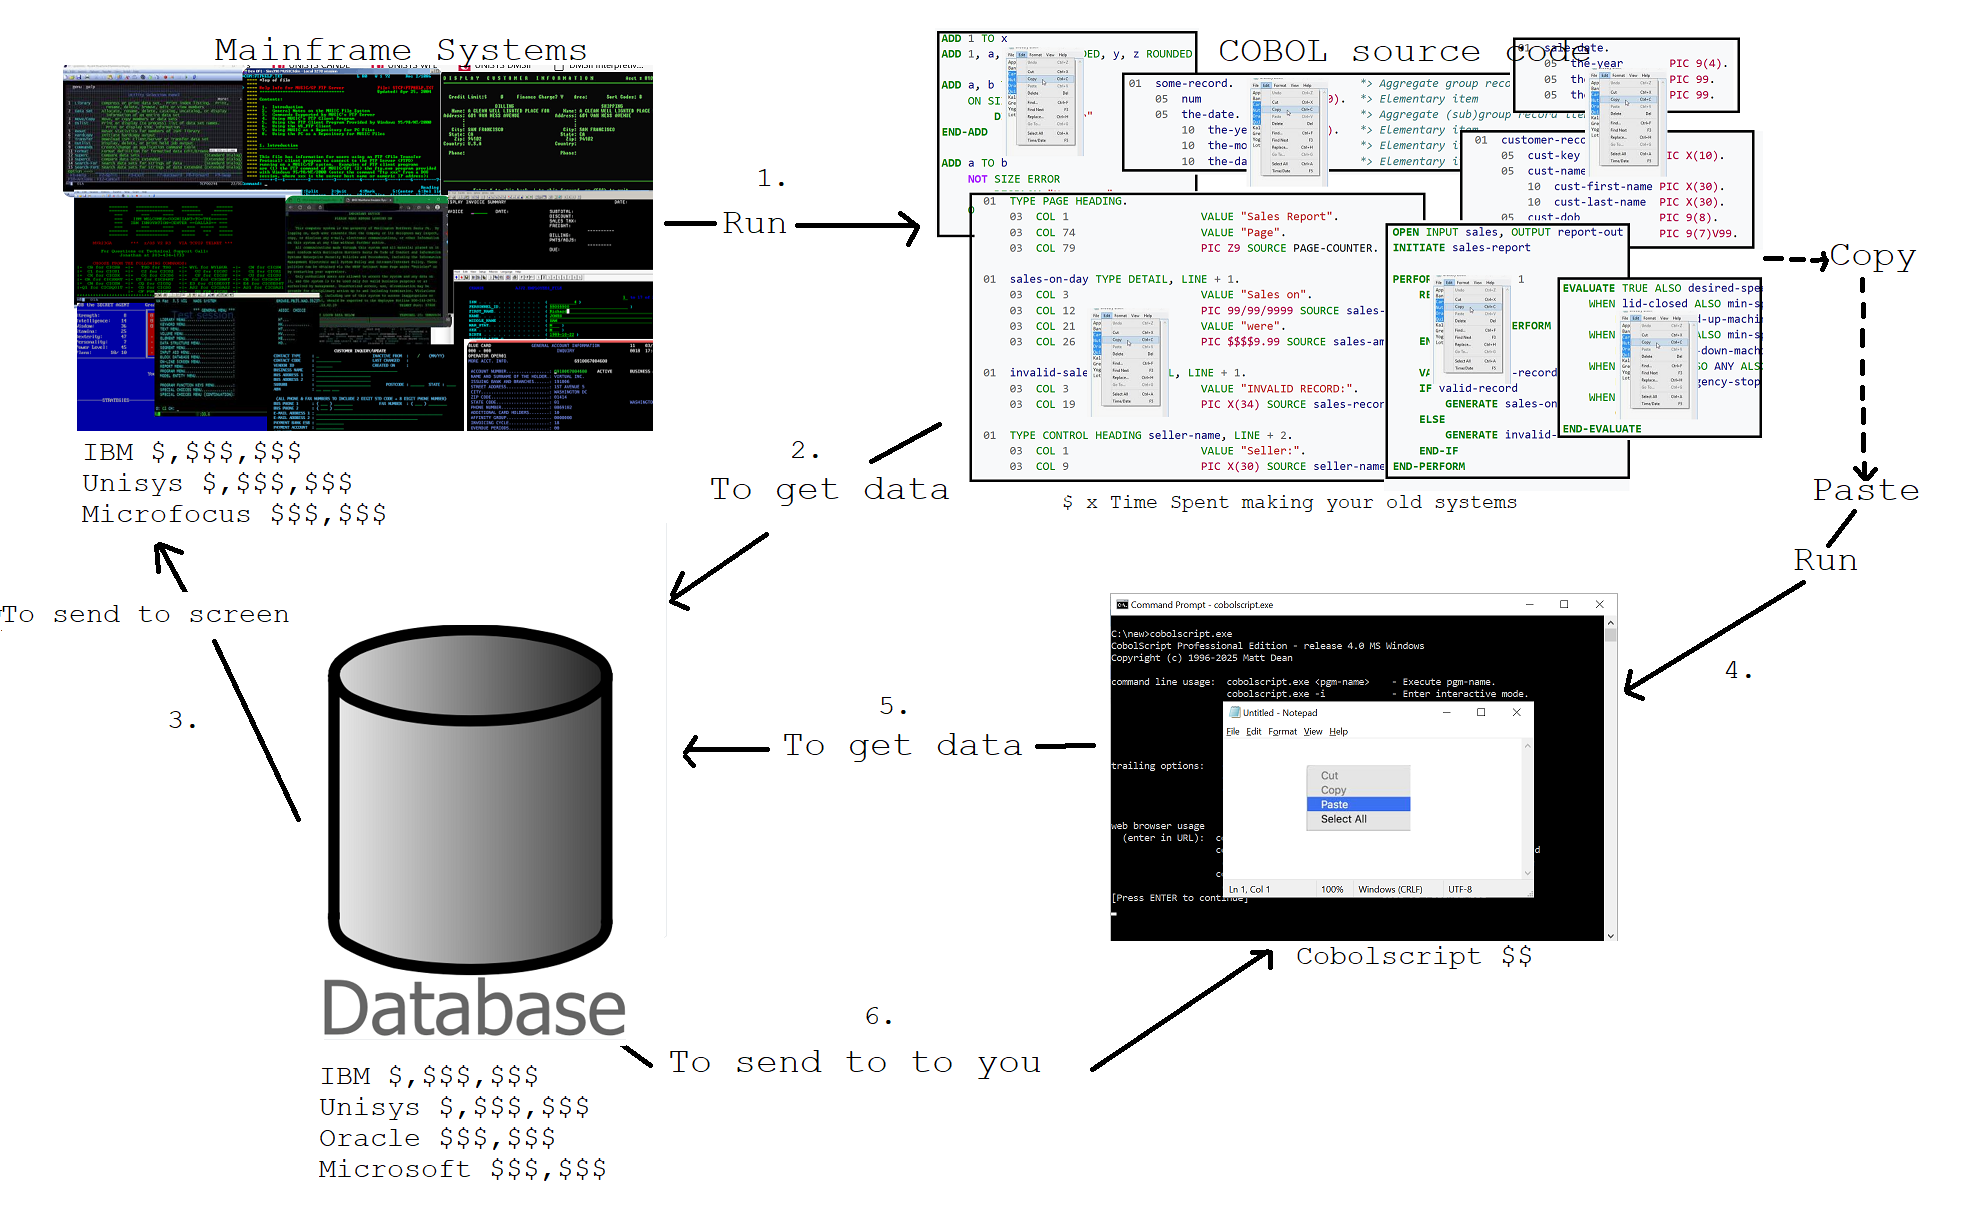Click the UTF-8 encoding status bar field
Viewport: 1973px width, 1214px height.
[1460, 889]
